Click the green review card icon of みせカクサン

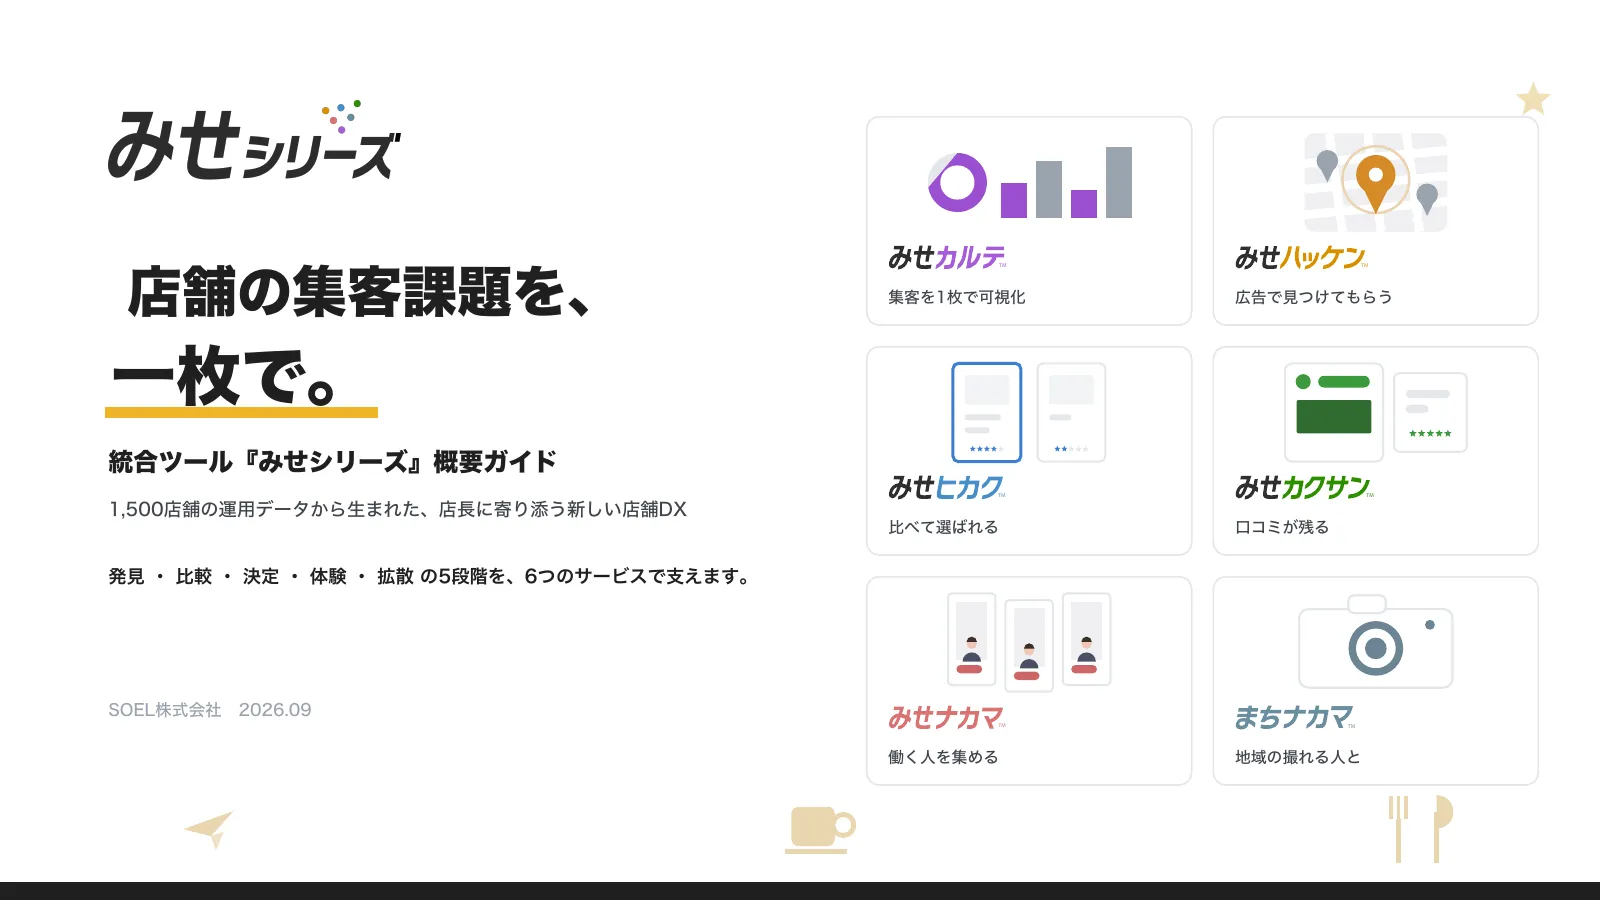[x=1375, y=412]
